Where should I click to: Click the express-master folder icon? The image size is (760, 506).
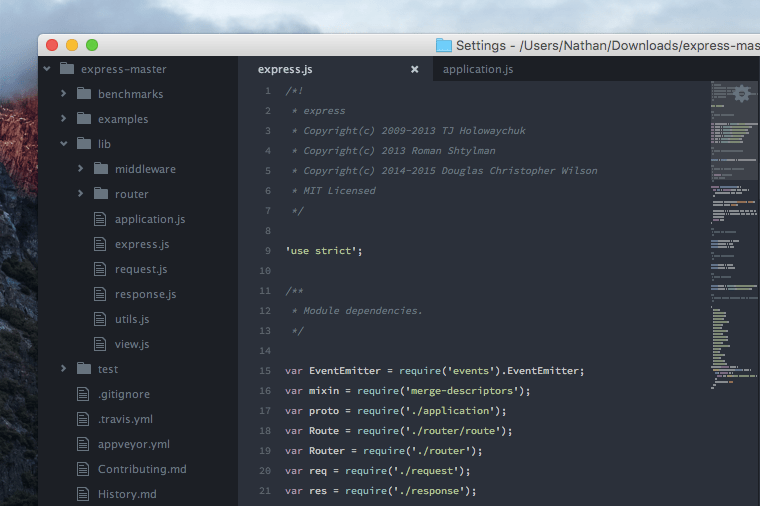pos(67,68)
